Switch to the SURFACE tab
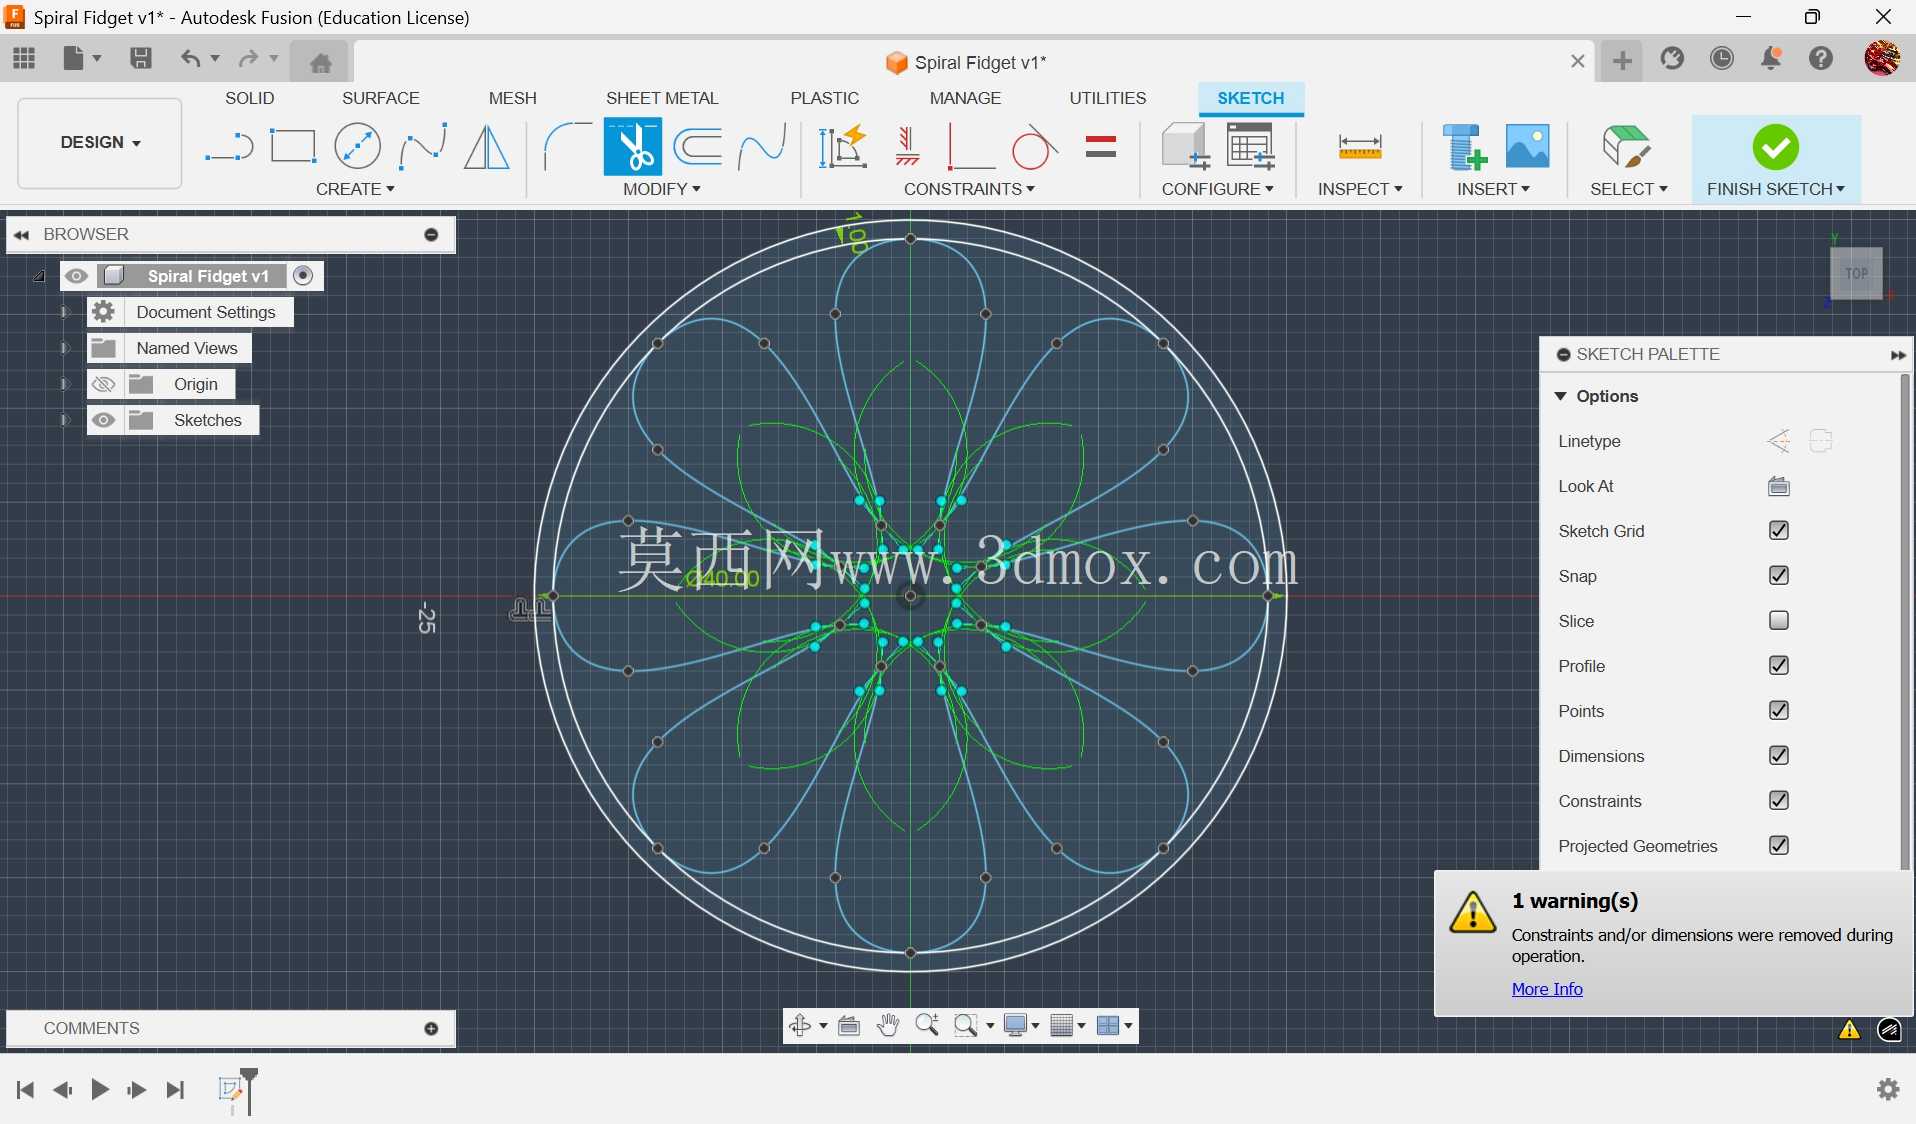1916x1124 pixels. tap(380, 98)
